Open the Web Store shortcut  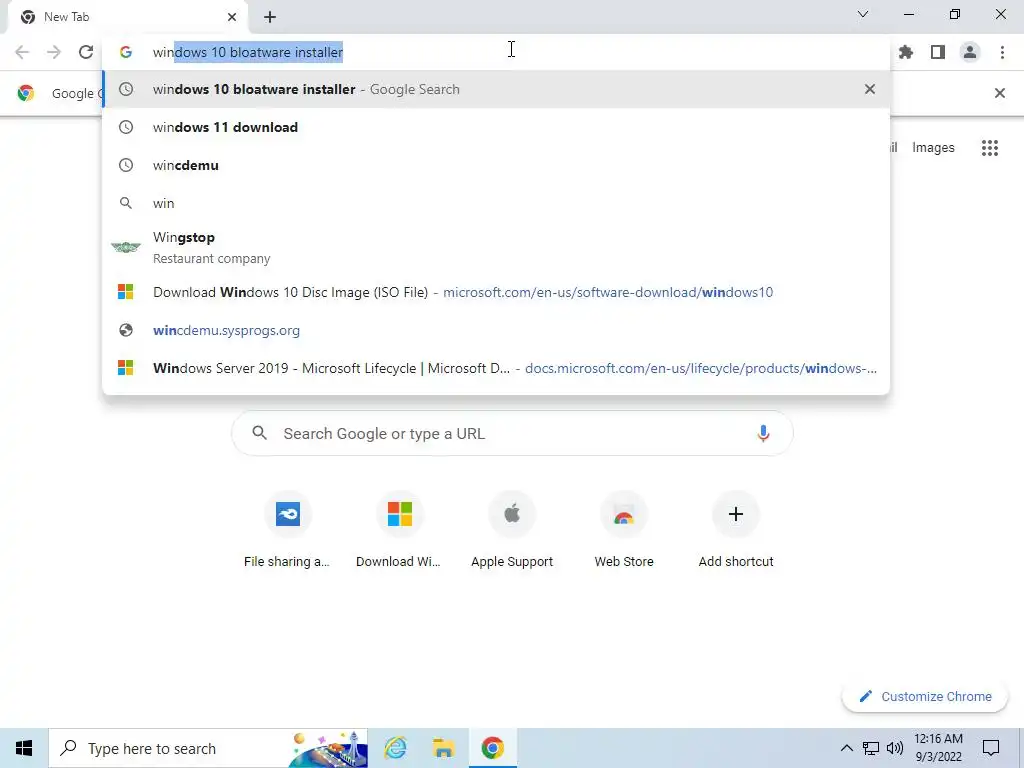click(x=624, y=530)
